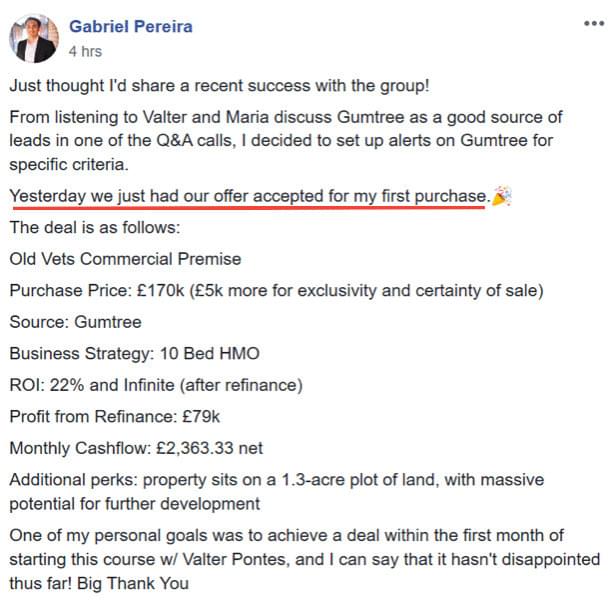The image size is (609, 613).
Task: Click the 'Business Strategy: 10 Bed HMO' line
Action: click(x=134, y=353)
